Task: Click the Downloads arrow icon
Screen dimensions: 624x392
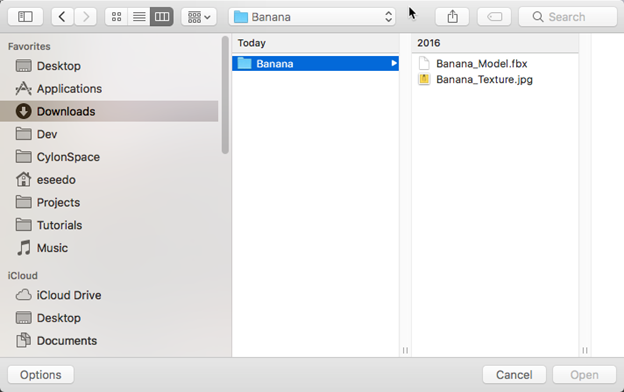Action: coord(23,111)
